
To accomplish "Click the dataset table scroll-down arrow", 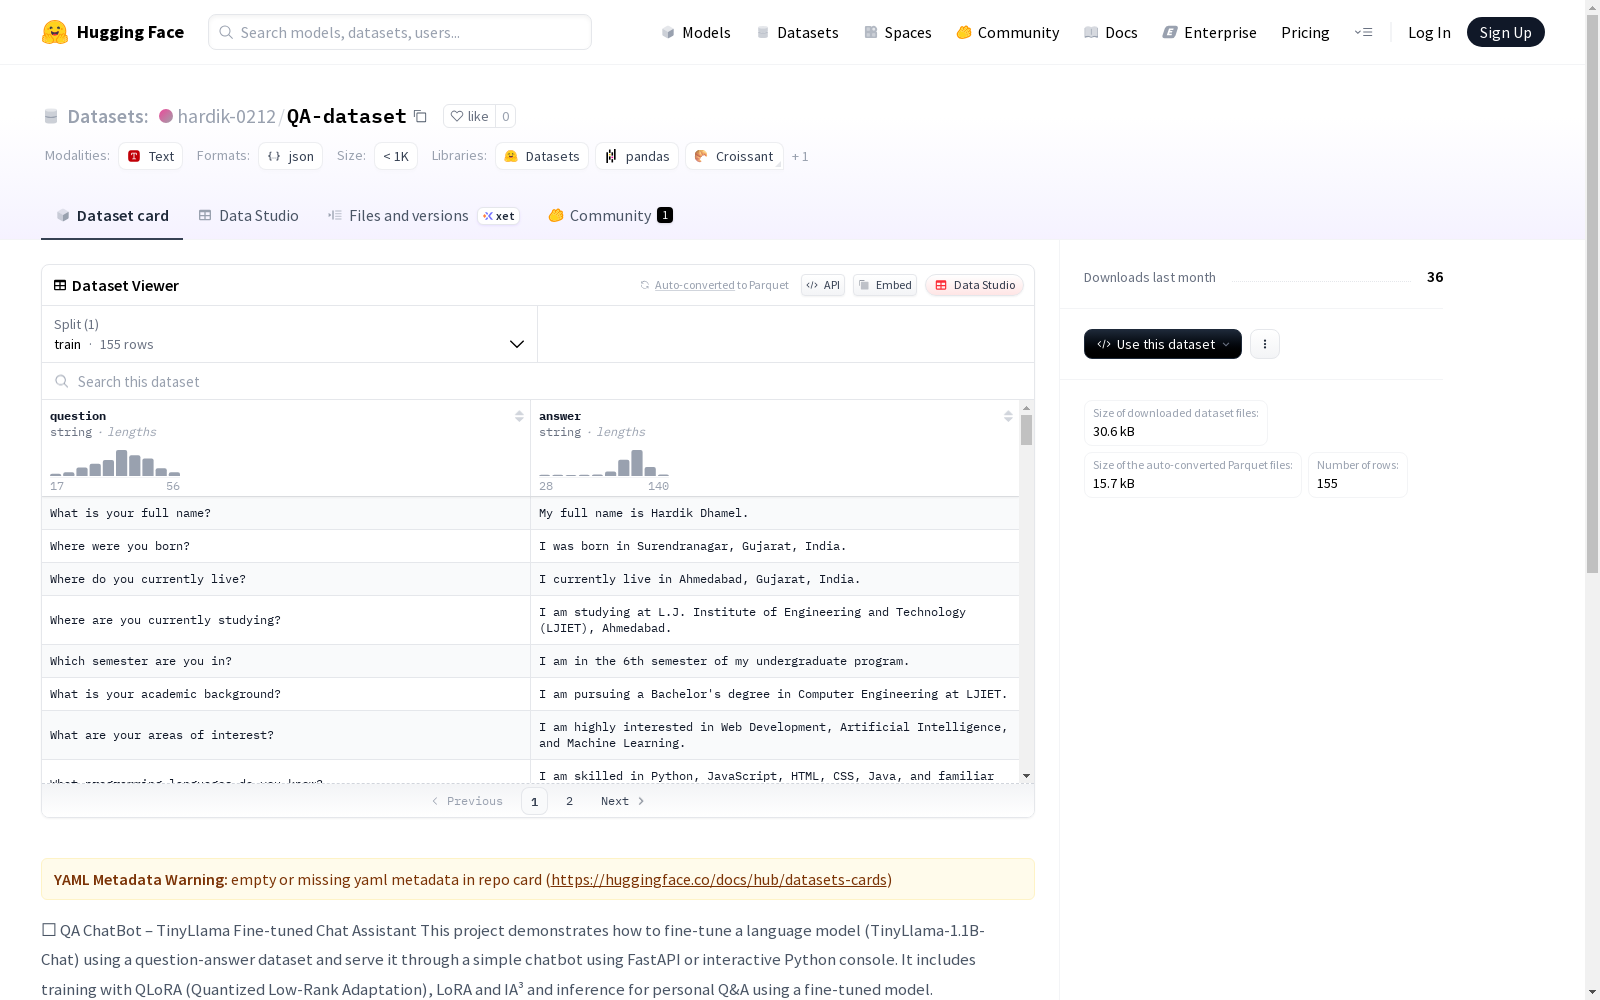I will pyautogui.click(x=1026, y=776).
